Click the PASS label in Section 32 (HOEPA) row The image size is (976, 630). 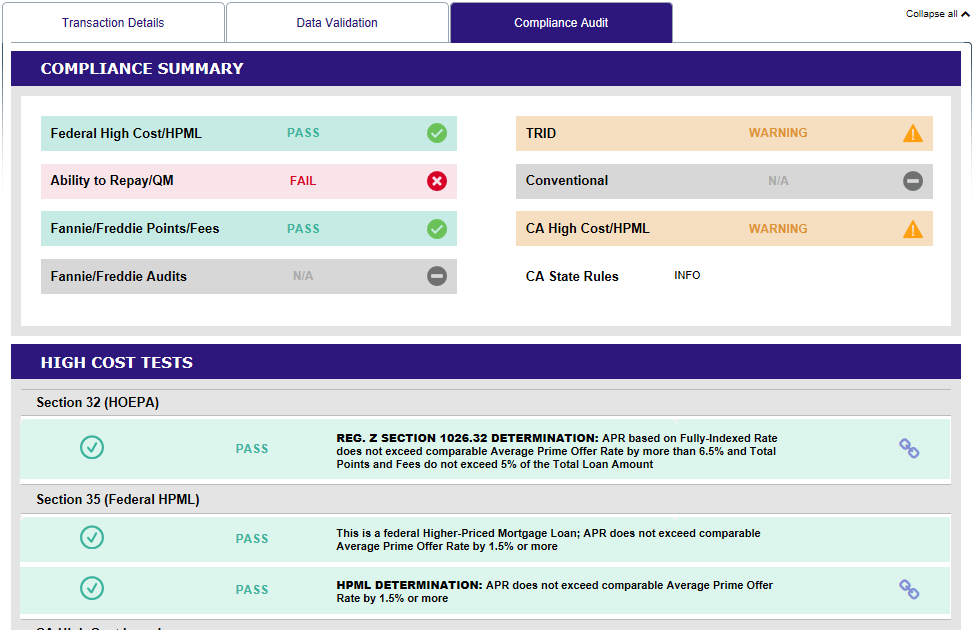[252, 449]
